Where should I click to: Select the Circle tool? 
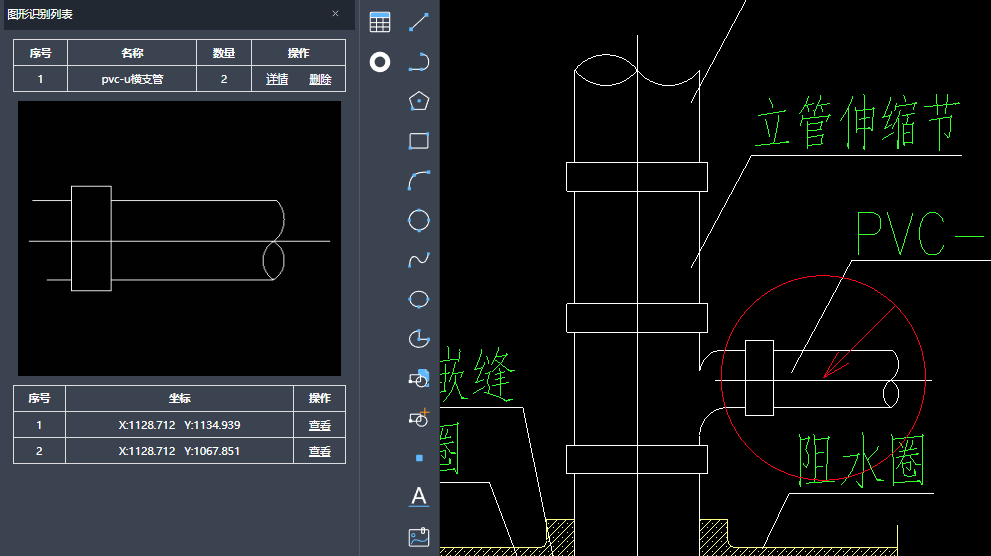tap(419, 220)
